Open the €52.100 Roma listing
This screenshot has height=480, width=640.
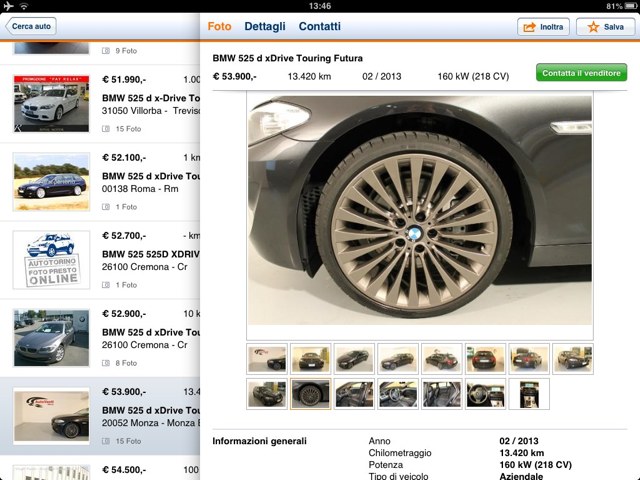click(x=150, y=182)
